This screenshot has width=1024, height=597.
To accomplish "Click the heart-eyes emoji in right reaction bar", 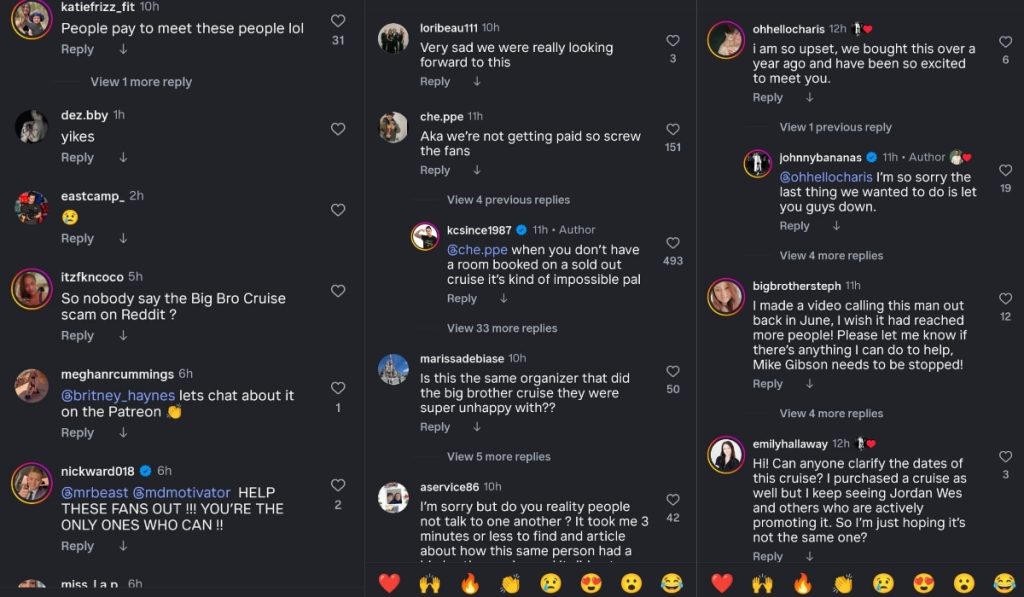I will [923, 583].
